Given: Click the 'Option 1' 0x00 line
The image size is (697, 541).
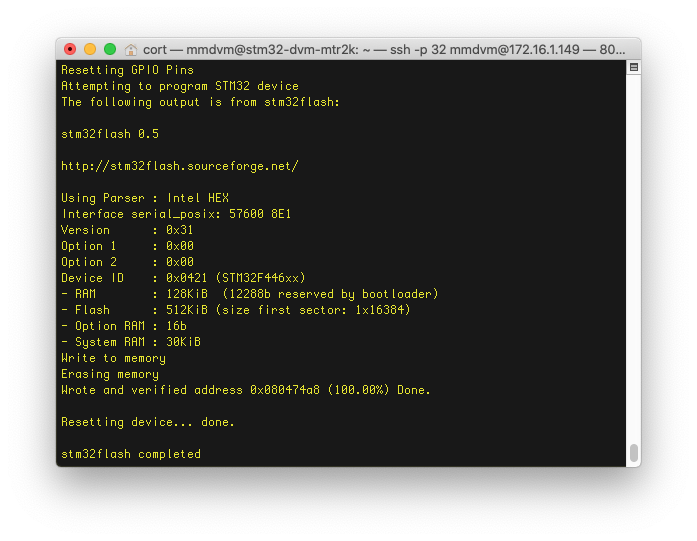Looking at the screenshot, I should 127,246.
